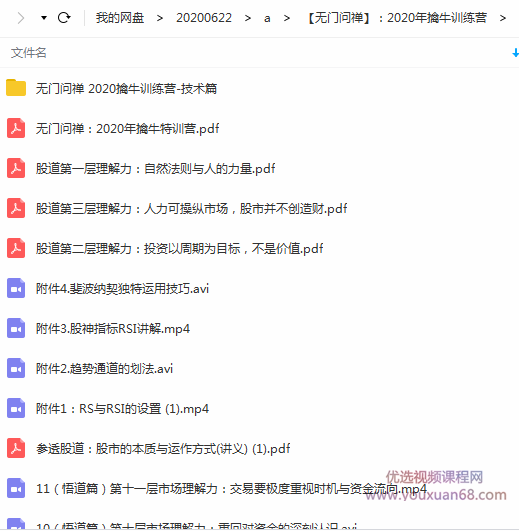Screen dimensions: 519x531
Task: Click the blue sort direction arrow
Action: pyautogui.click(x=515, y=53)
